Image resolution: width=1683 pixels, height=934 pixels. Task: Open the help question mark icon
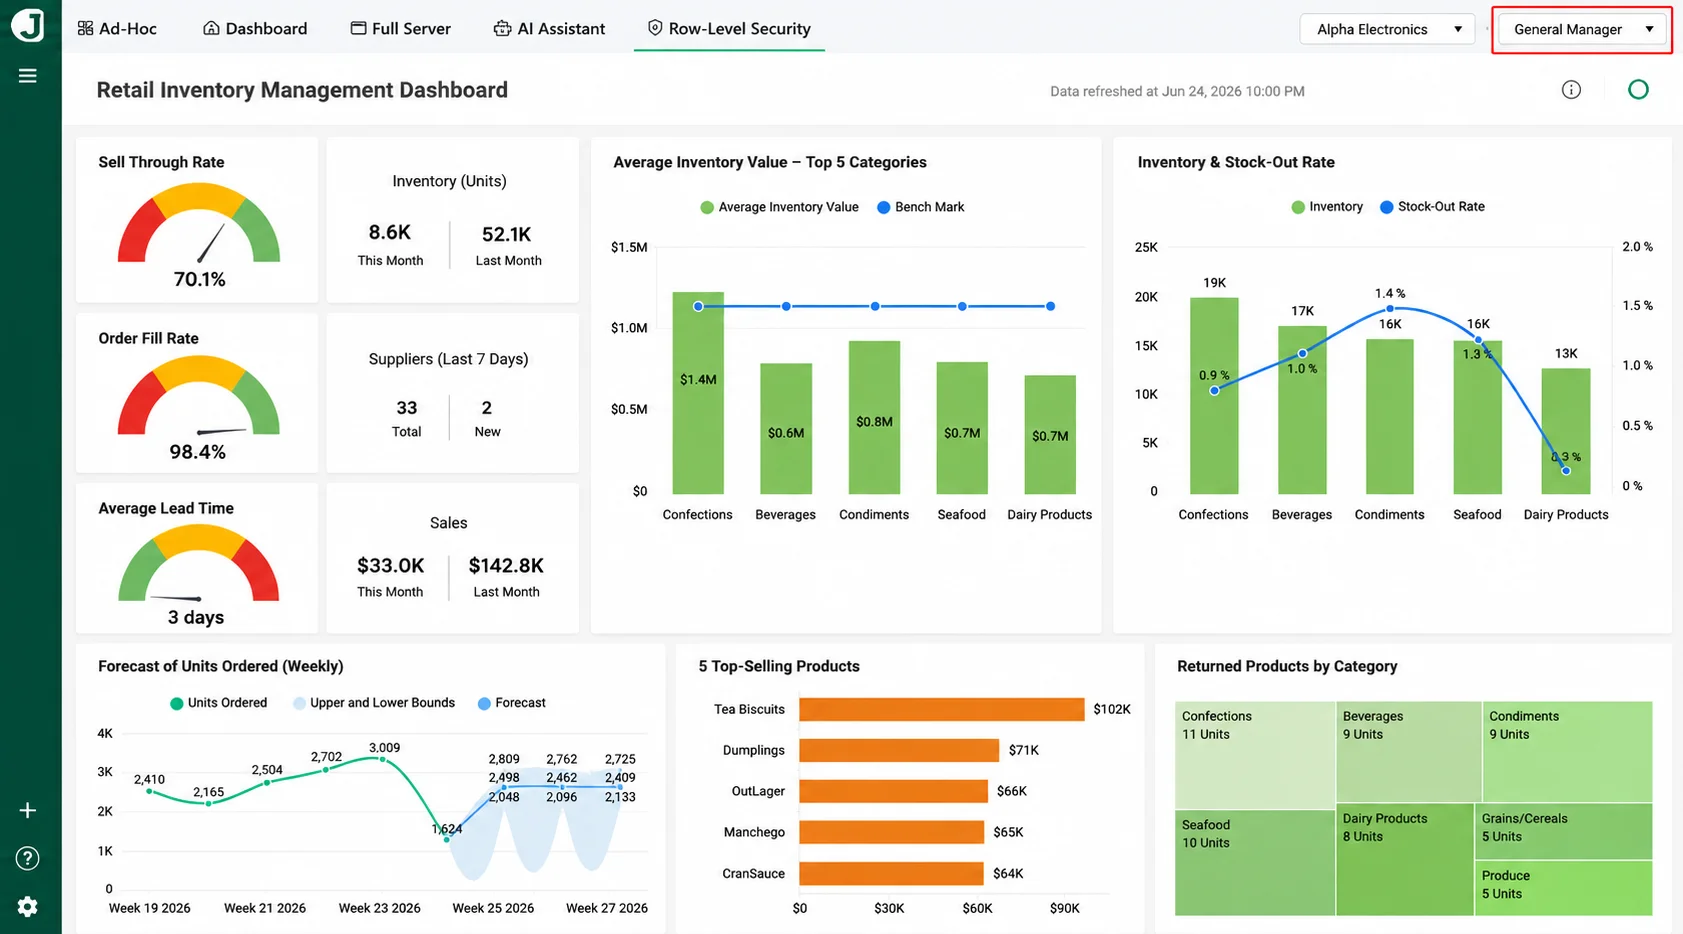28,858
